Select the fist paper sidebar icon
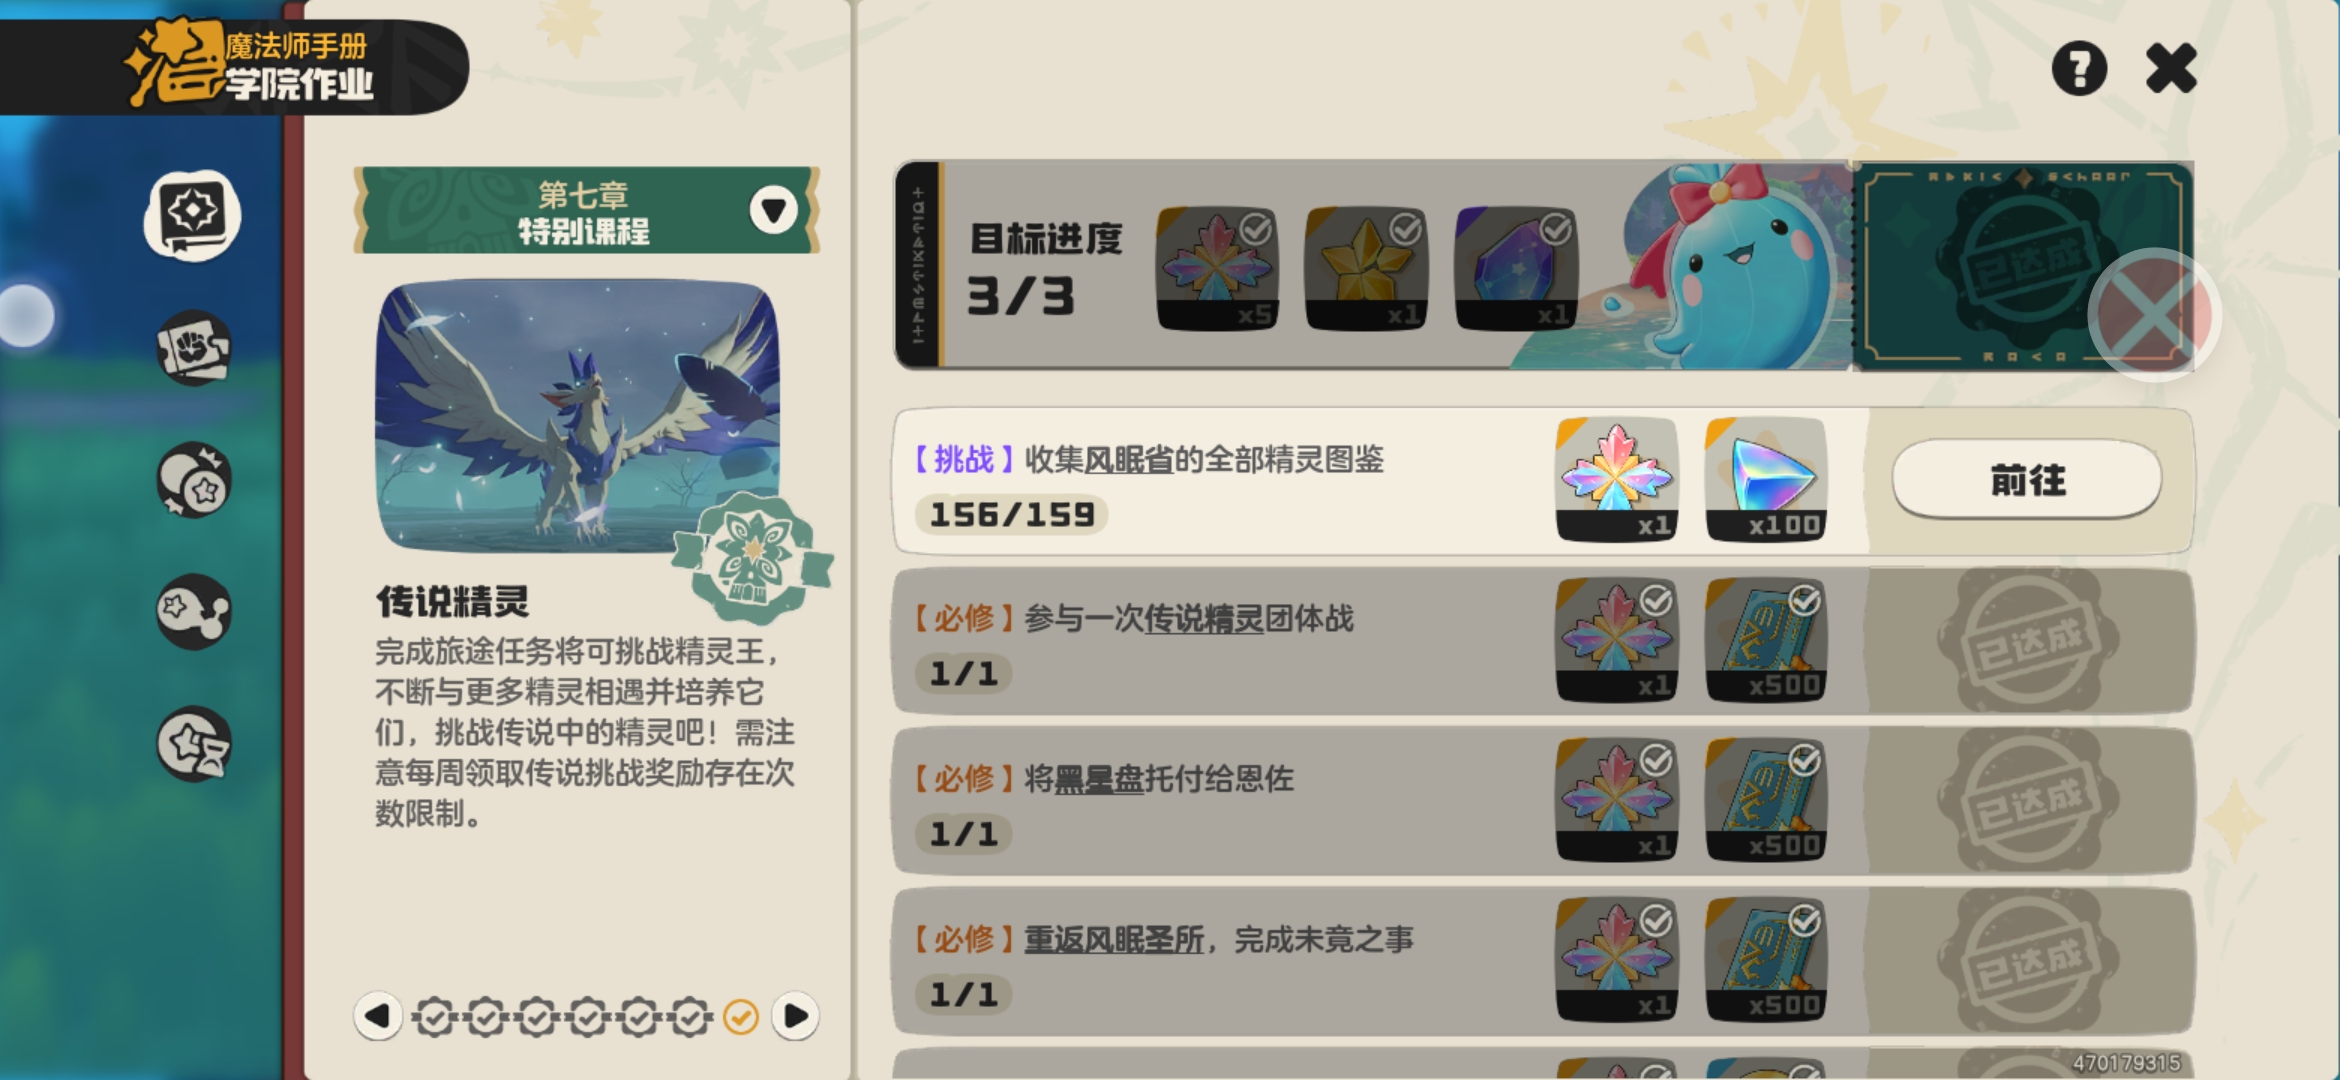Screen dimensions: 2340x1080 [x=194, y=349]
